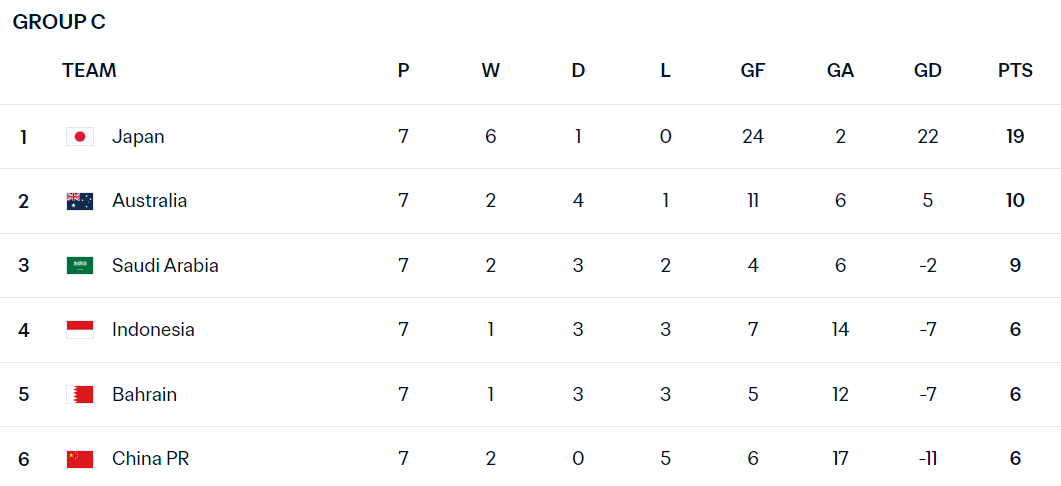Select the Saudi Arabia team name
This screenshot has height=486, width=1061.
tap(165, 265)
